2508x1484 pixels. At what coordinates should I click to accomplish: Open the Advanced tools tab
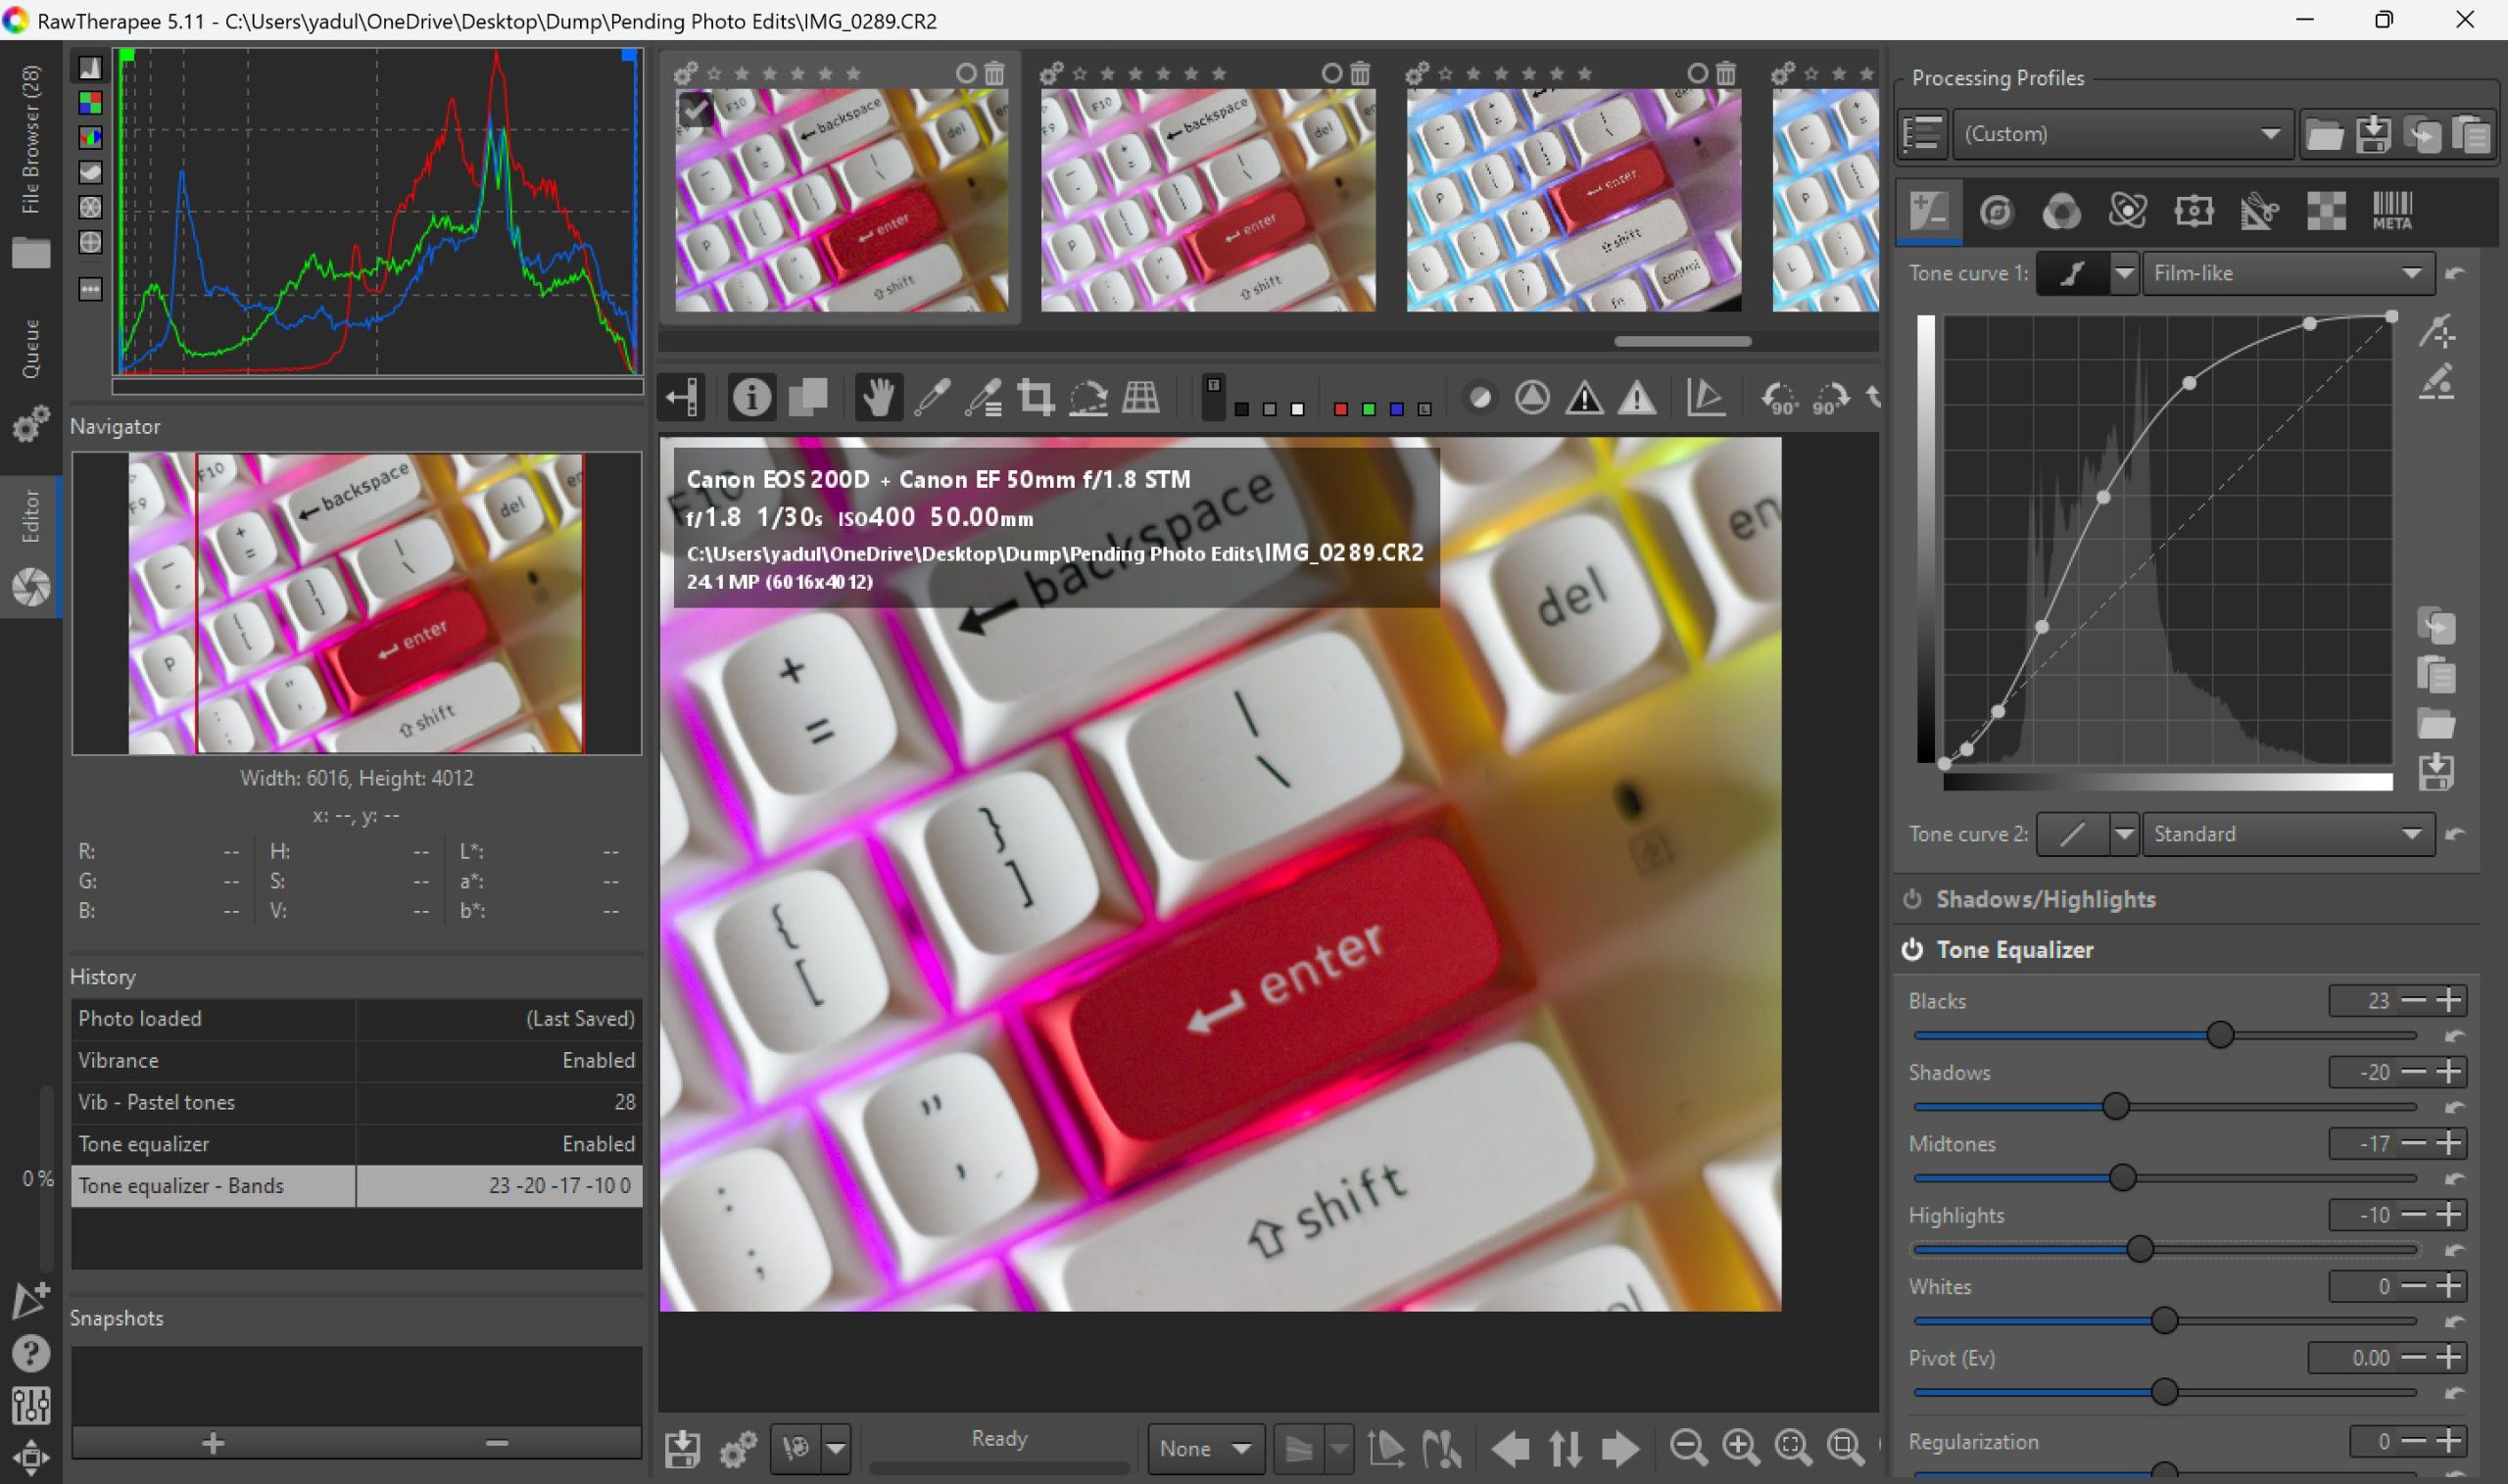(2128, 211)
